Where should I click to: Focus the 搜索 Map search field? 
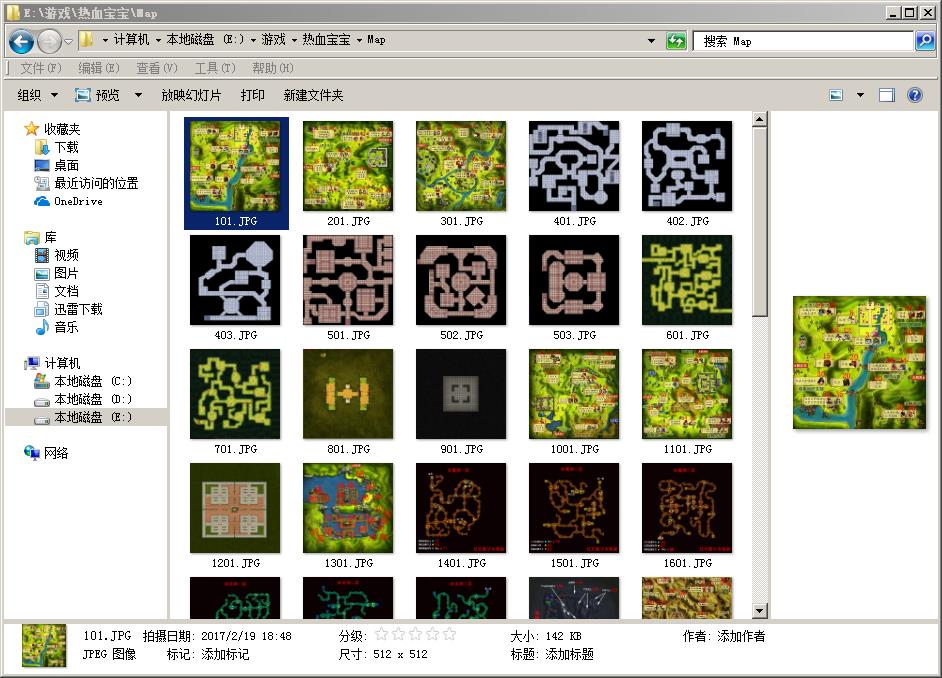803,41
